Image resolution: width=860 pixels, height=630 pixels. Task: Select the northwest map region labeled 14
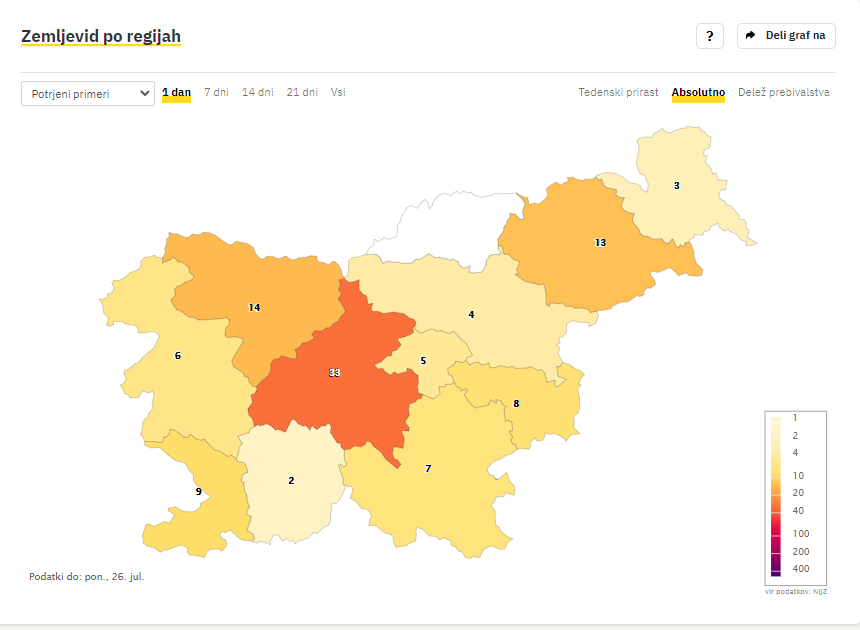pos(254,308)
